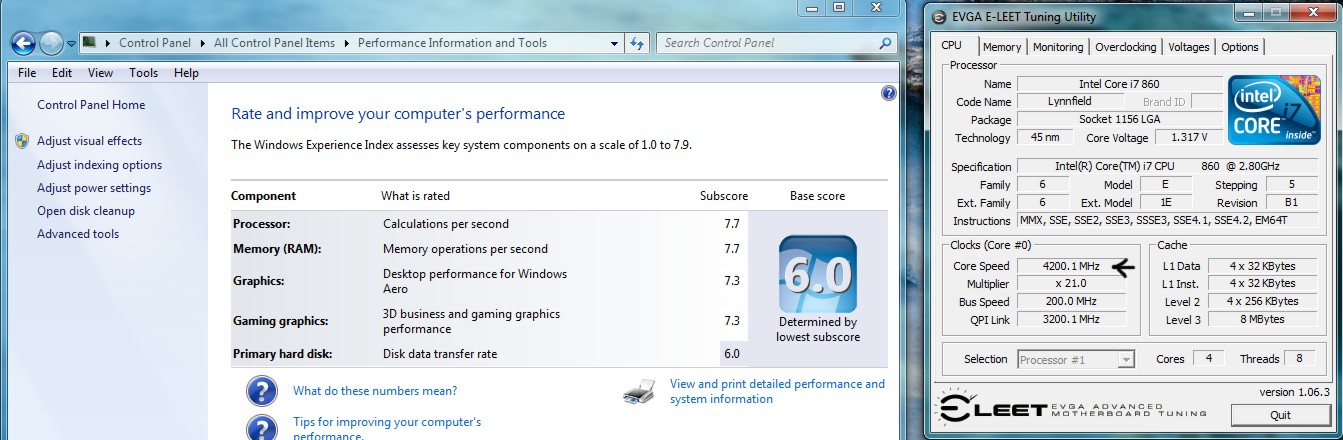
Task: Click Tips for improving your computer's performance link
Action: [387, 429]
